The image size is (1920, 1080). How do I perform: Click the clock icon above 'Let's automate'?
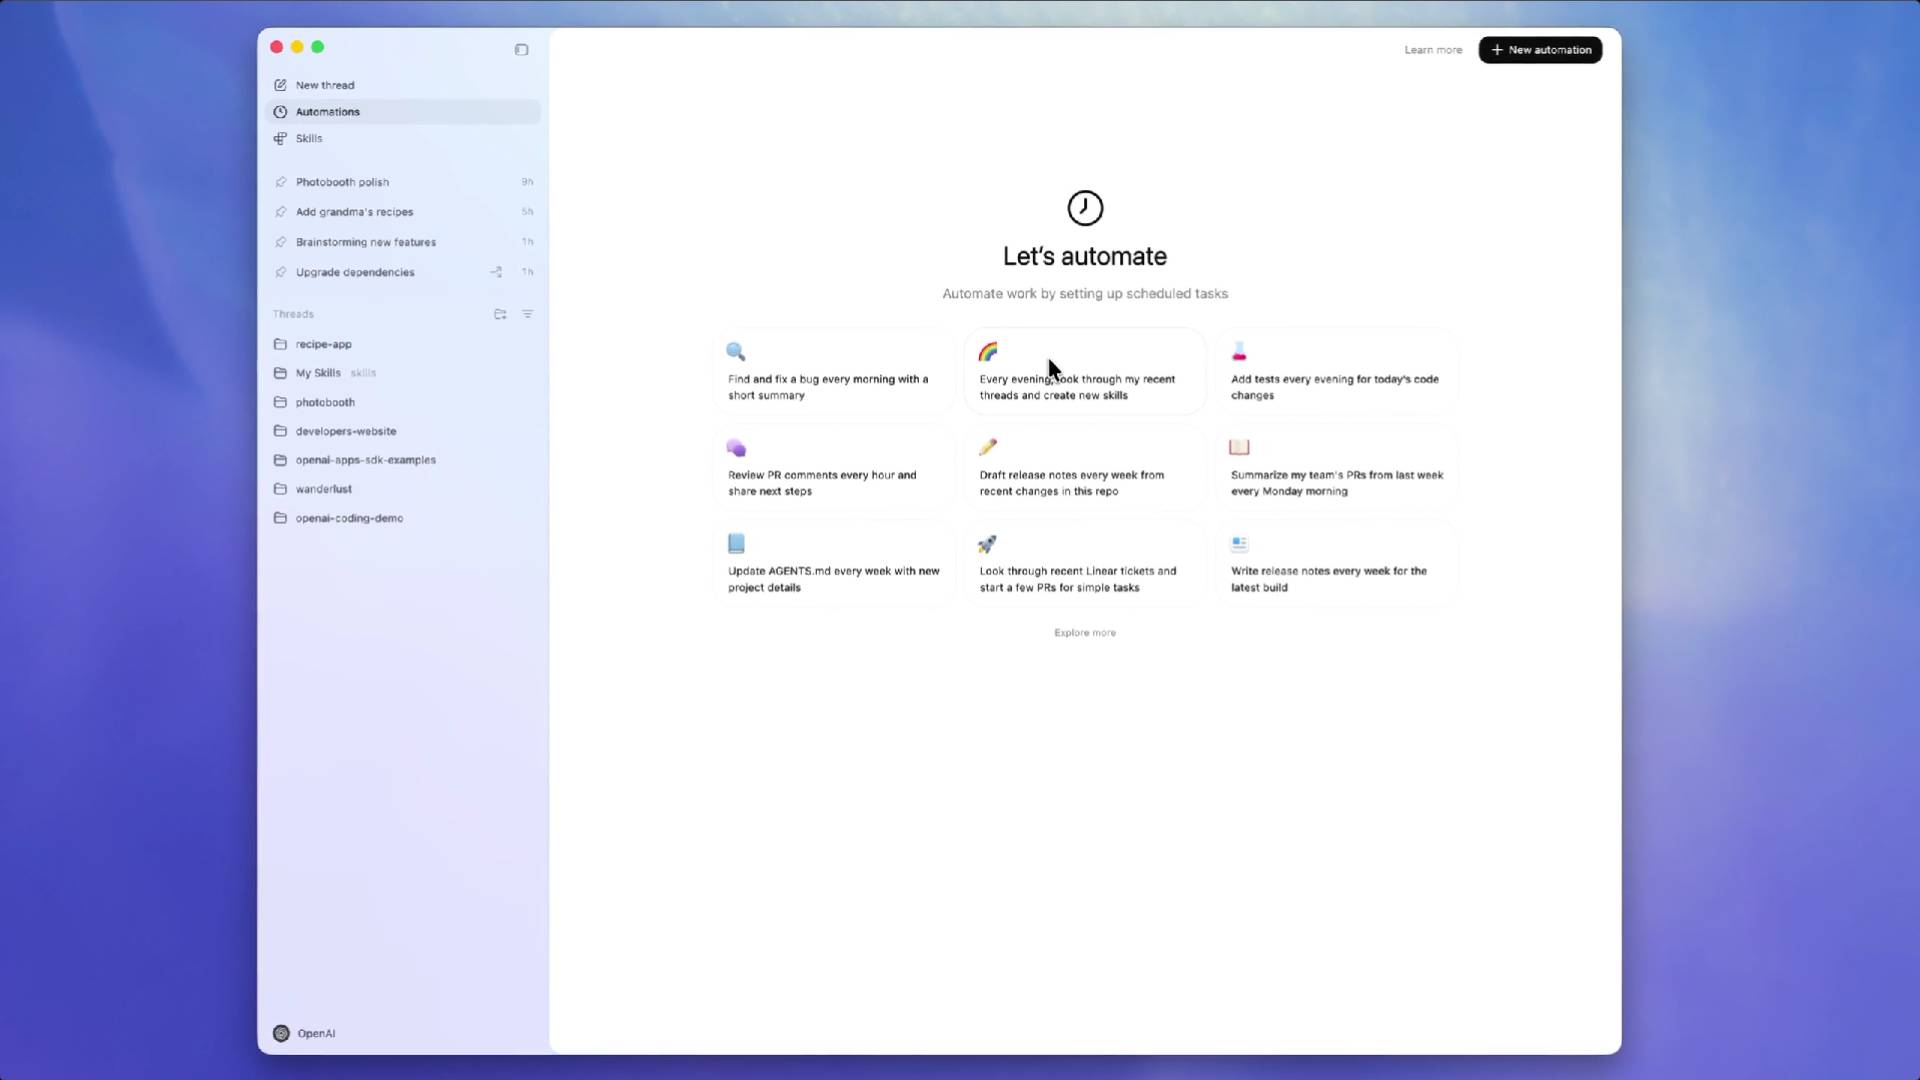1085,208
